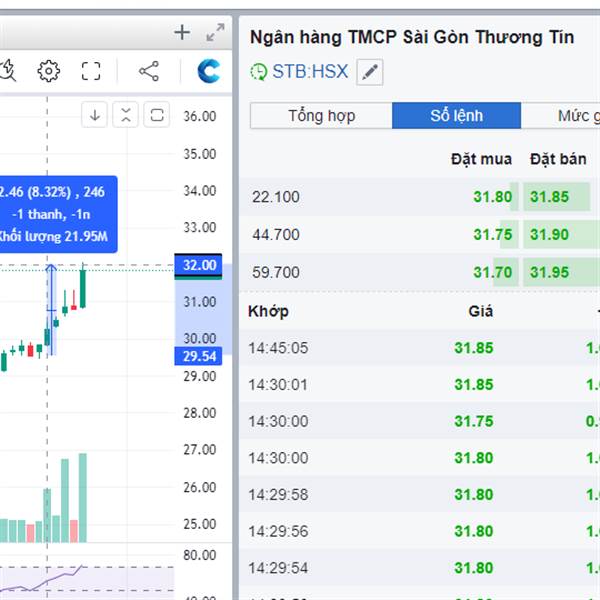
Task: Click the collapse pane arrows button
Action: pyautogui.click(x=126, y=115)
